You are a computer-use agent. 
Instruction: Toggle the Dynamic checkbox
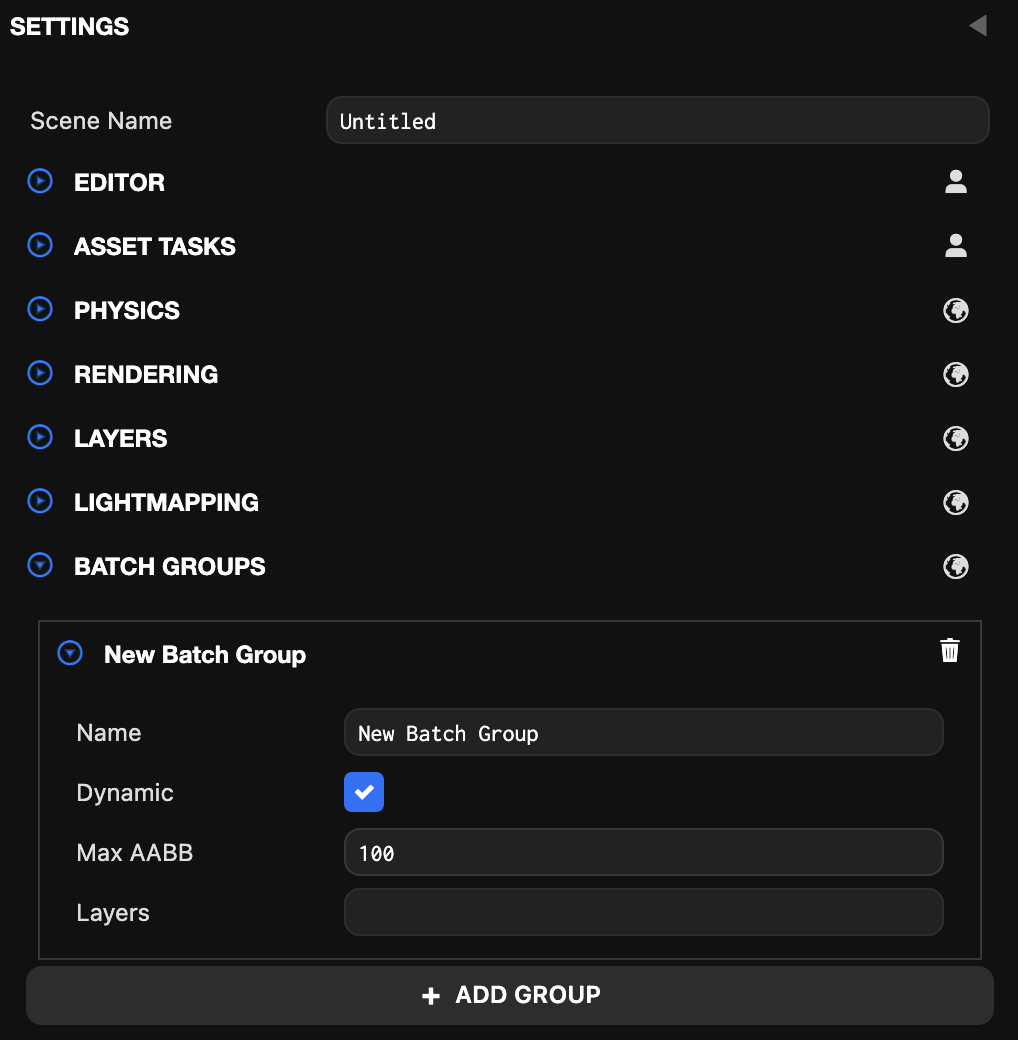tap(363, 792)
